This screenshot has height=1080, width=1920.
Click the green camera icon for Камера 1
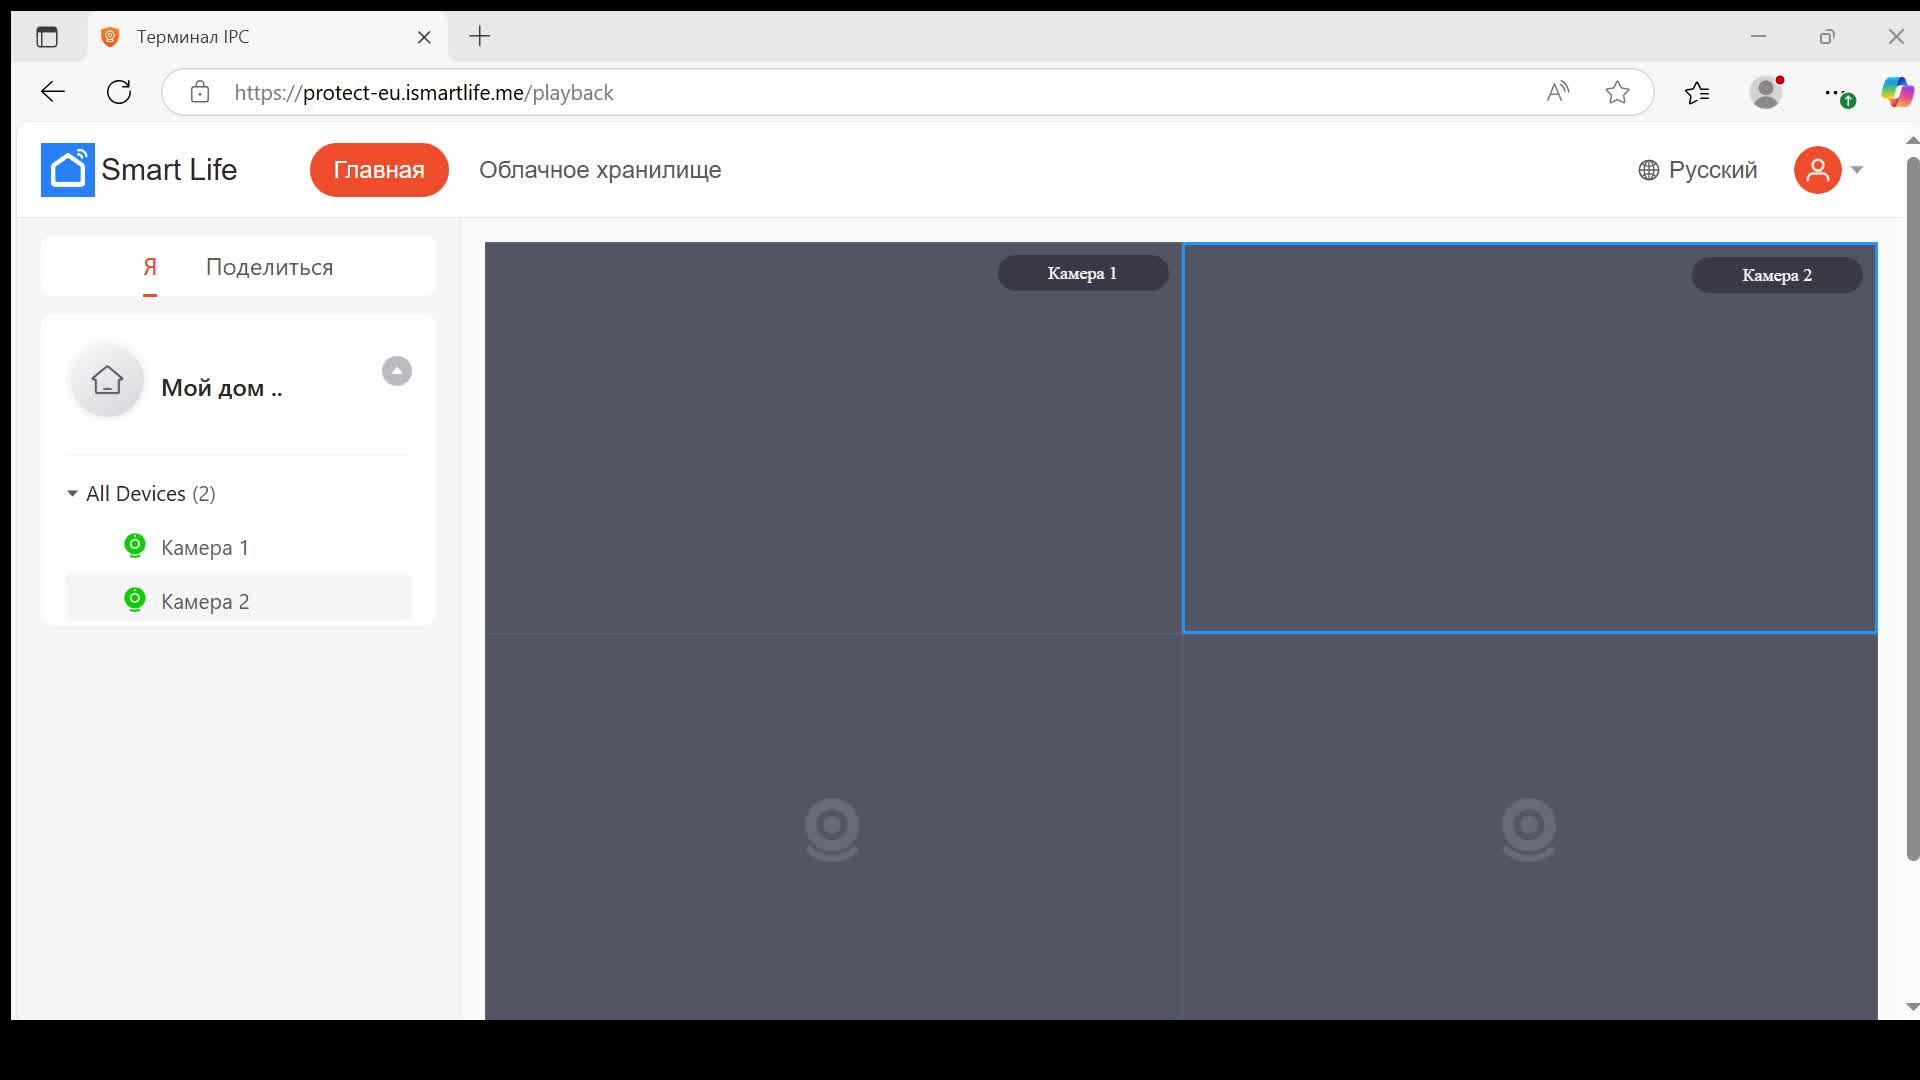135,546
